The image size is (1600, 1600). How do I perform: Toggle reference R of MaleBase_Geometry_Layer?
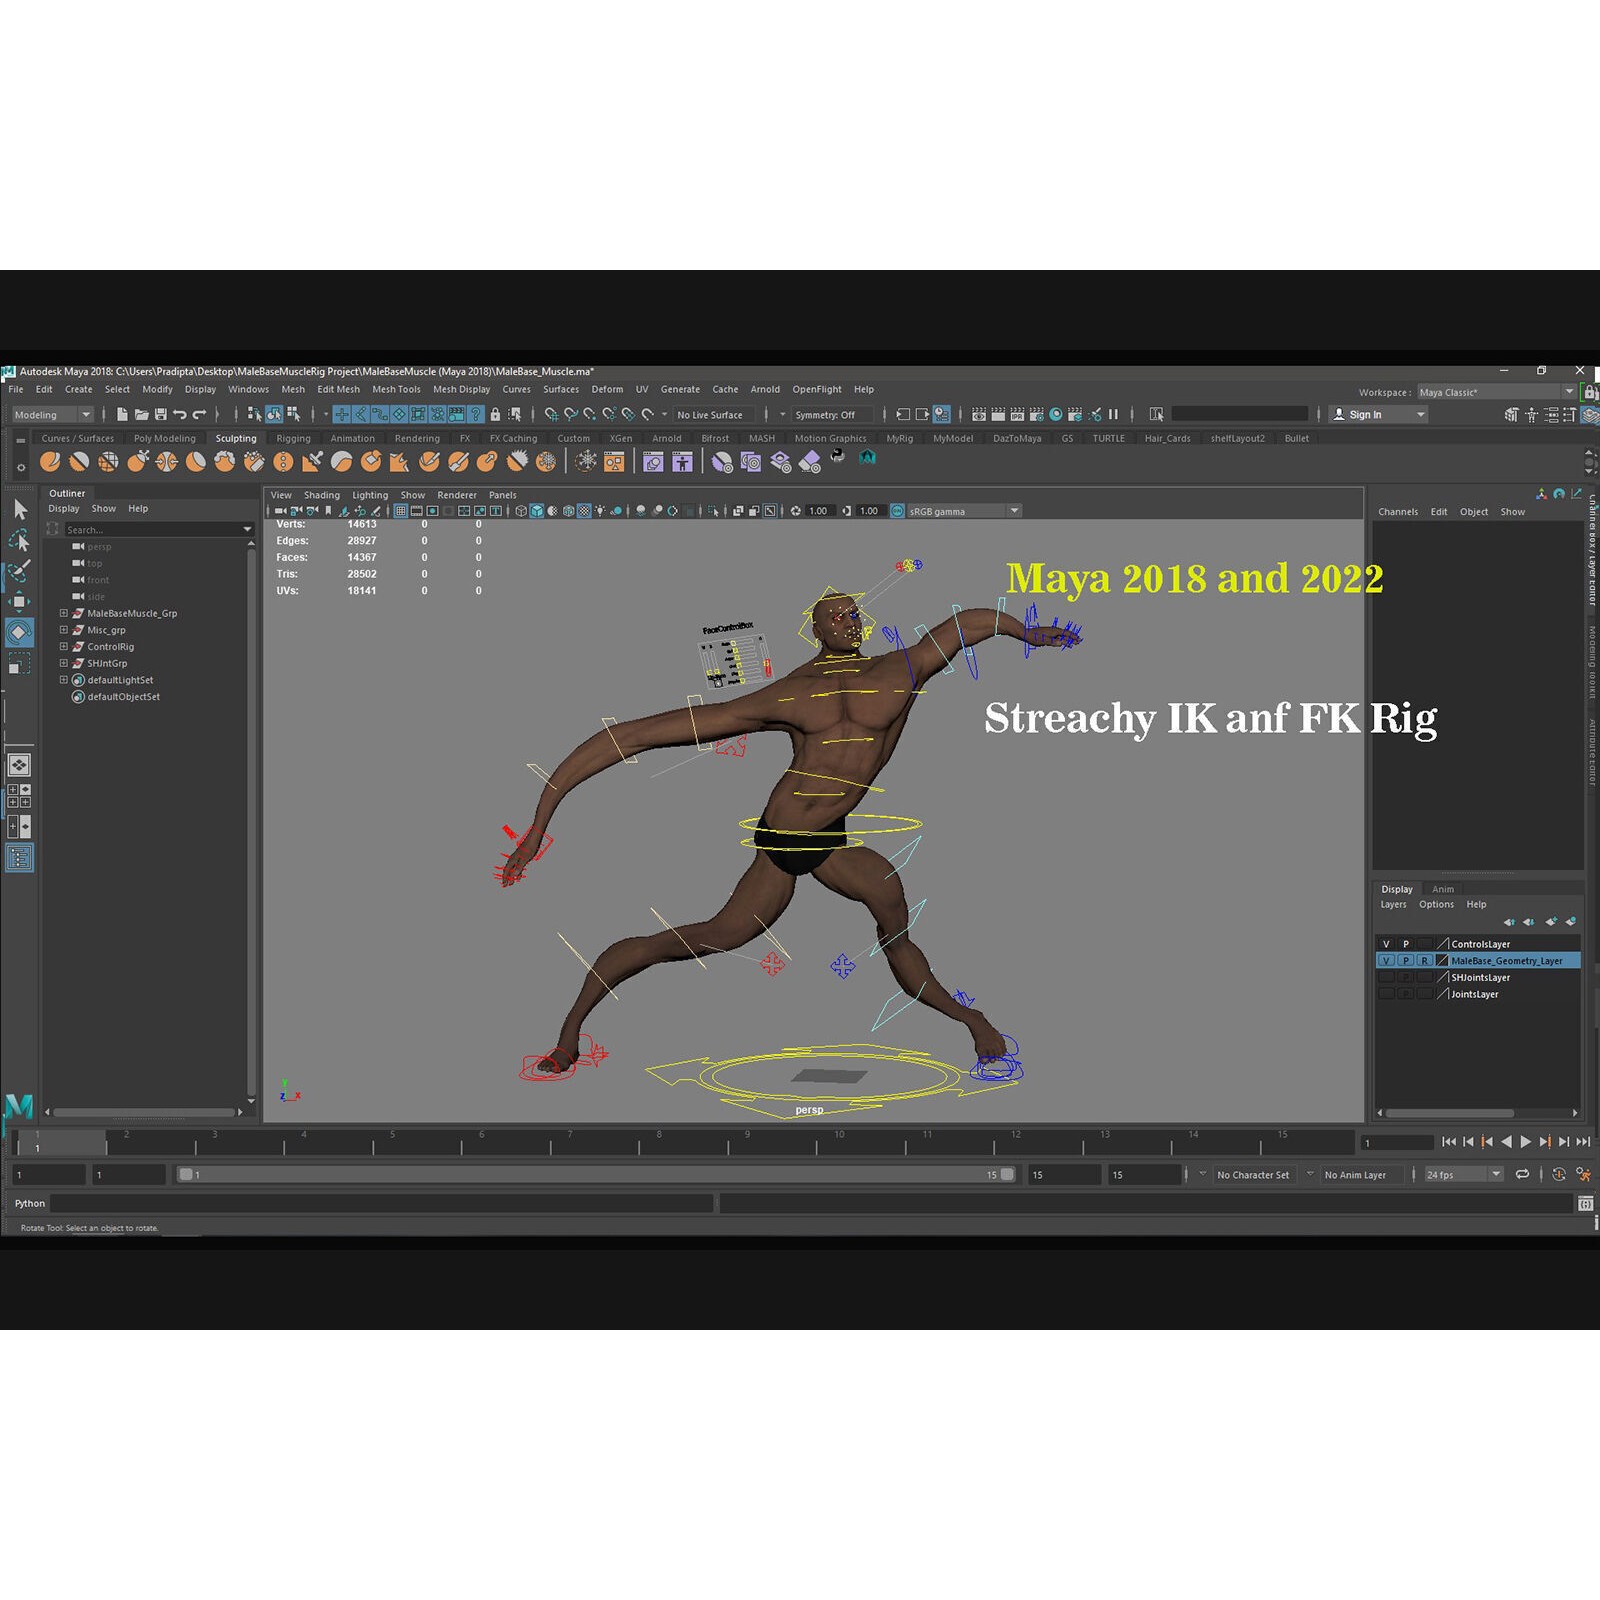coord(1425,961)
